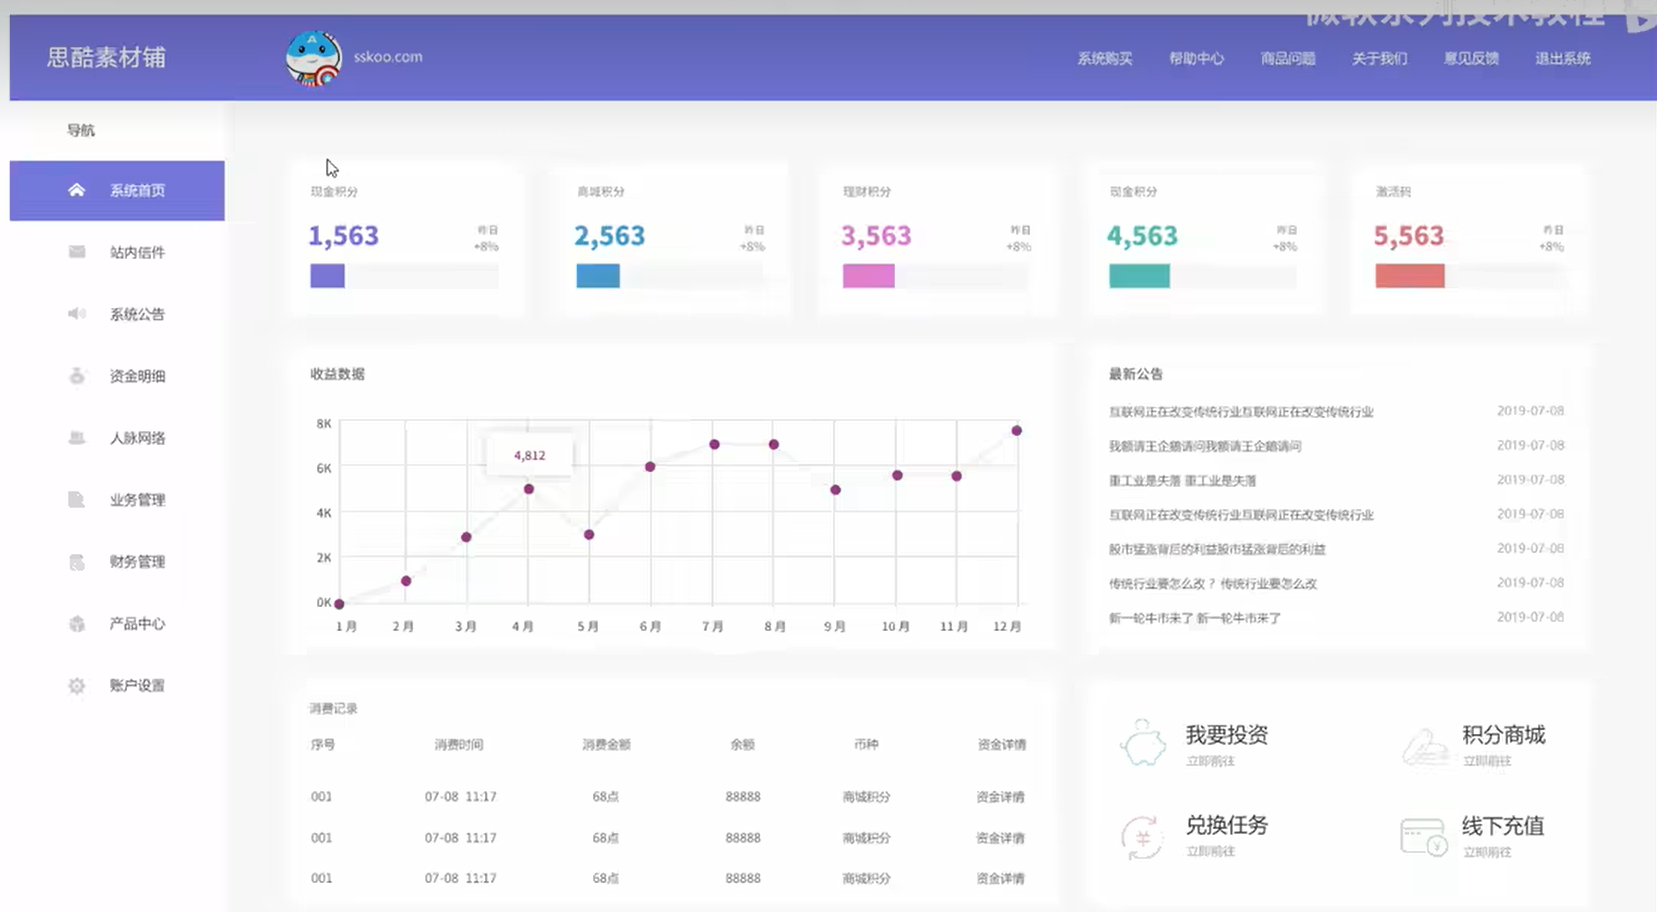Click 意见反馈 in the top navigation
This screenshot has width=1657, height=912.
[1471, 59]
